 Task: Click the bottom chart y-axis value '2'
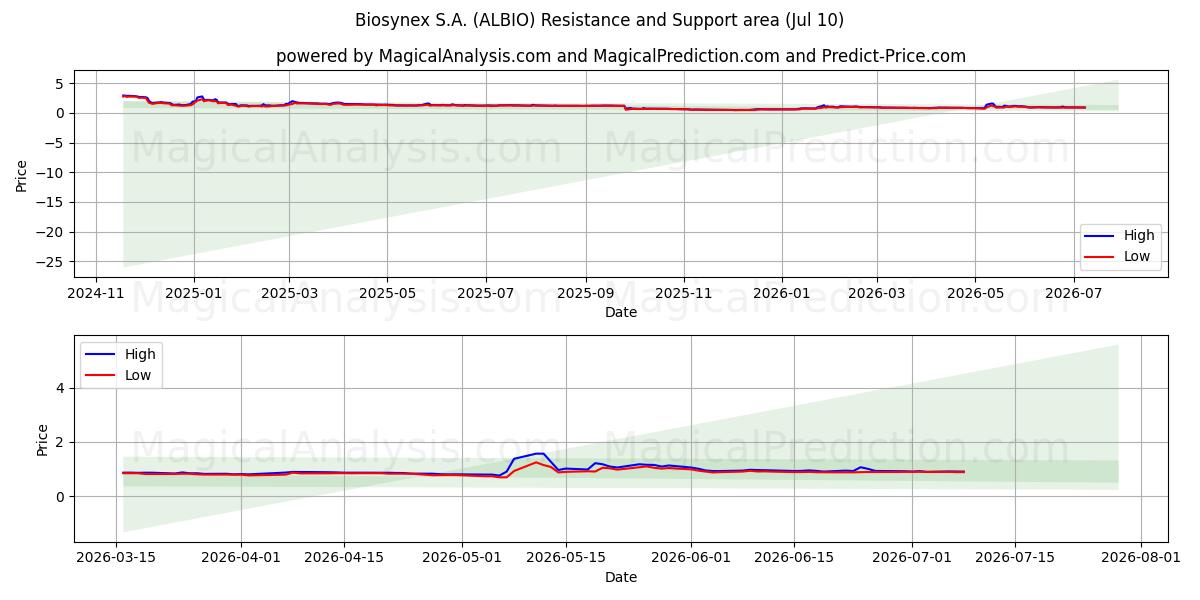tap(62, 442)
